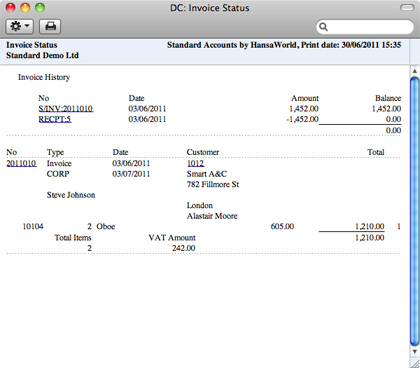Viewport: 420px width, 368px height.
Task: Click the toolbar toggle pill button
Action: coord(407,8)
